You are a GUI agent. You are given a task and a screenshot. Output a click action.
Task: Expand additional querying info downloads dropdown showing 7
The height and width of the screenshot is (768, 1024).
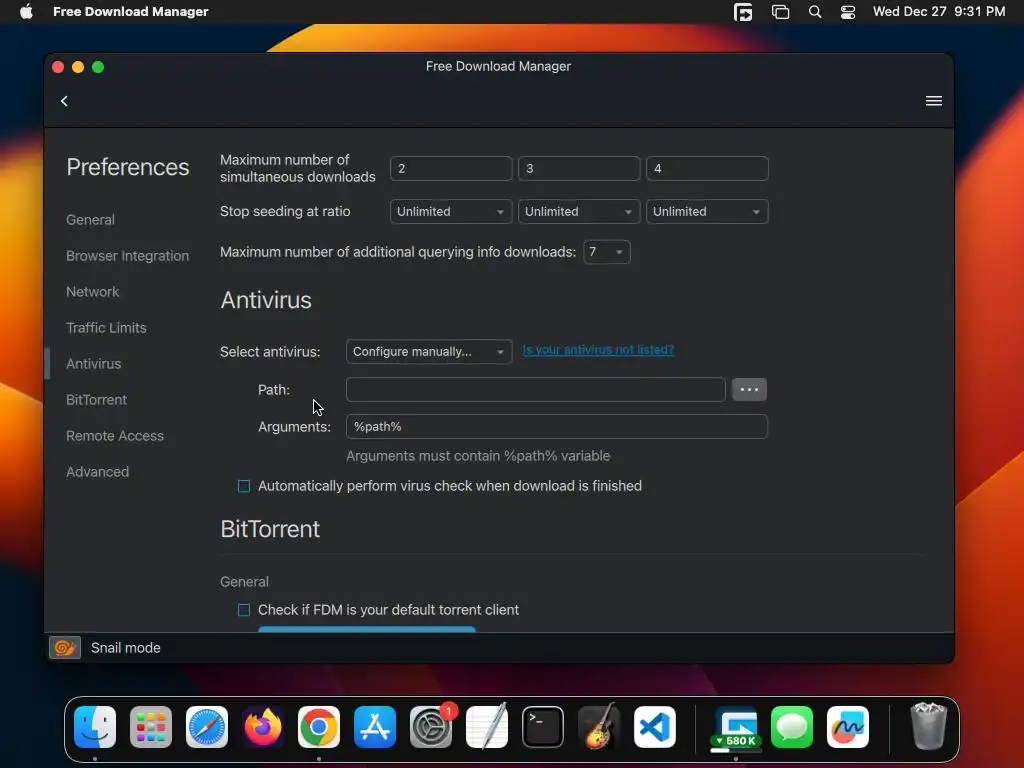(606, 252)
